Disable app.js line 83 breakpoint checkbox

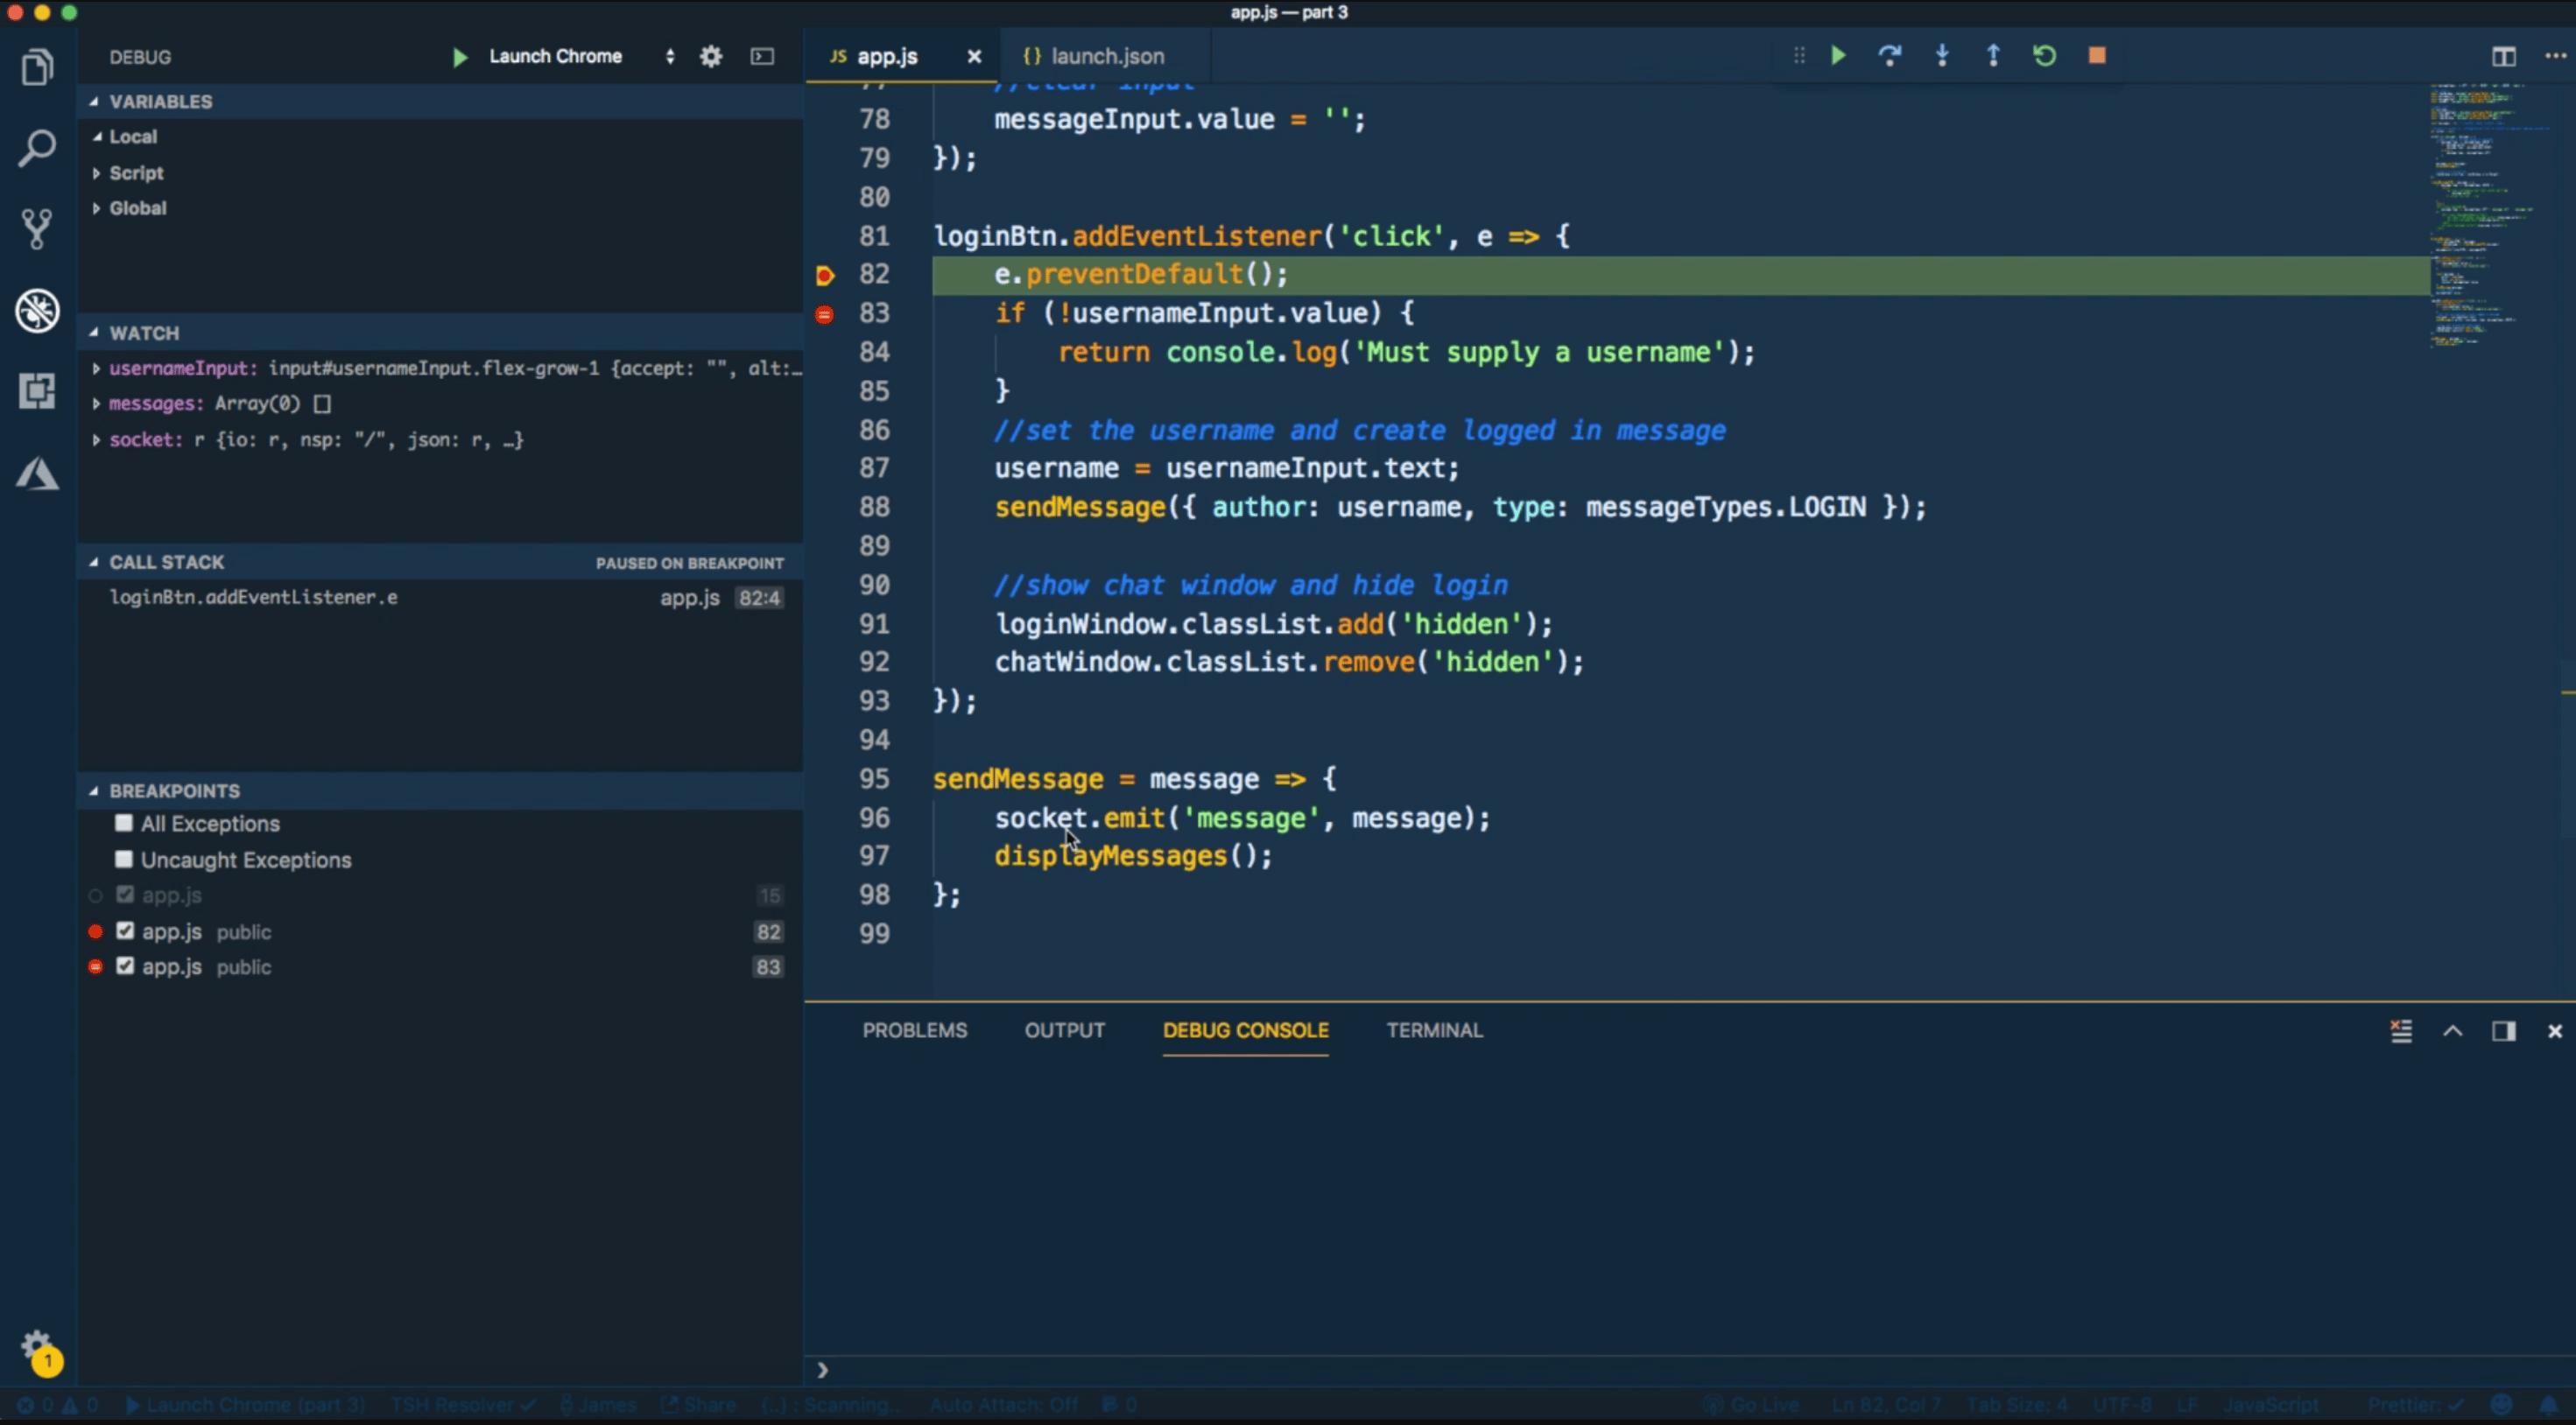[x=125, y=966]
